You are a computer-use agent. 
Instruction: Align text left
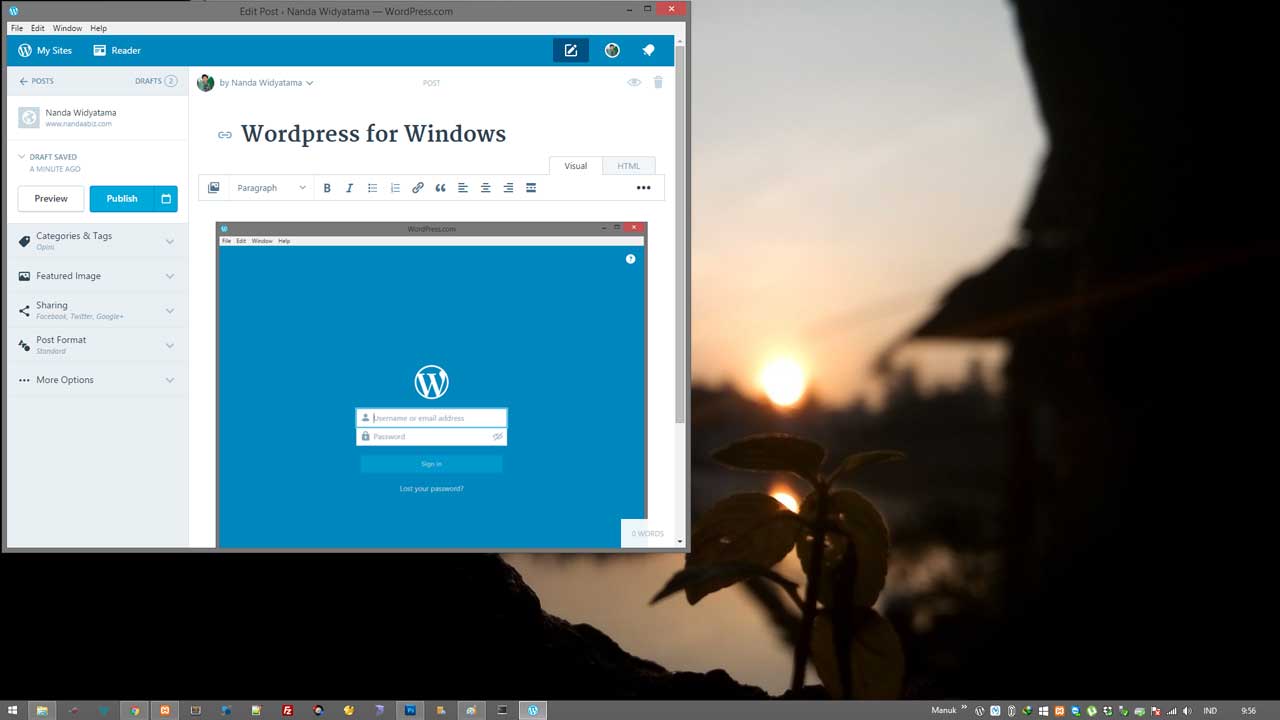pos(463,188)
